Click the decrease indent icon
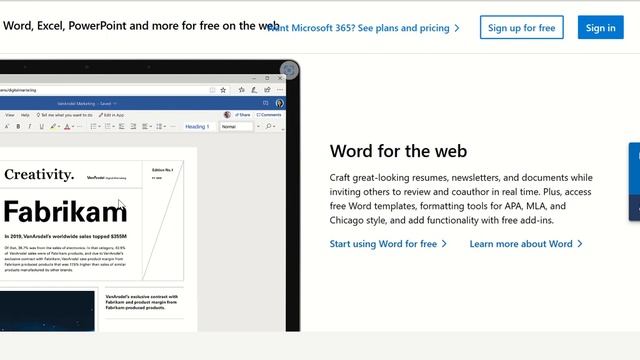The height and width of the screenshot is (360, 640). (122, 126)
